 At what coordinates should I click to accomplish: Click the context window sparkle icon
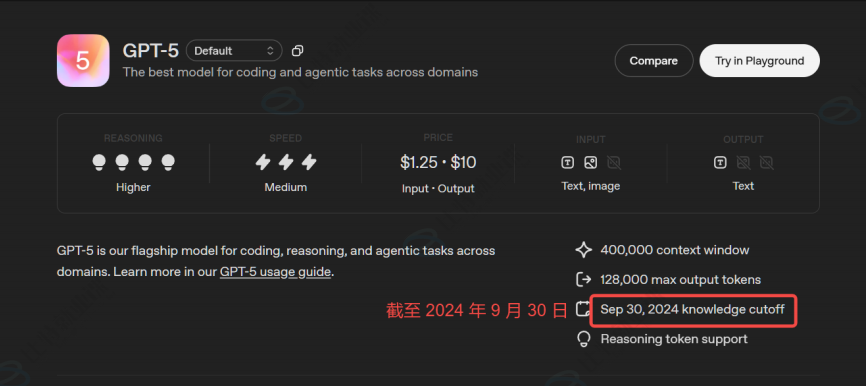click(x=584, y=250)
